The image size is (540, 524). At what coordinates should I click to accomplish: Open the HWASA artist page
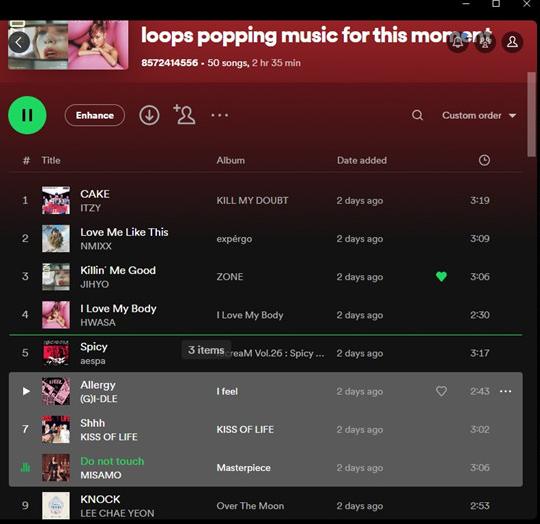point(98,323)
